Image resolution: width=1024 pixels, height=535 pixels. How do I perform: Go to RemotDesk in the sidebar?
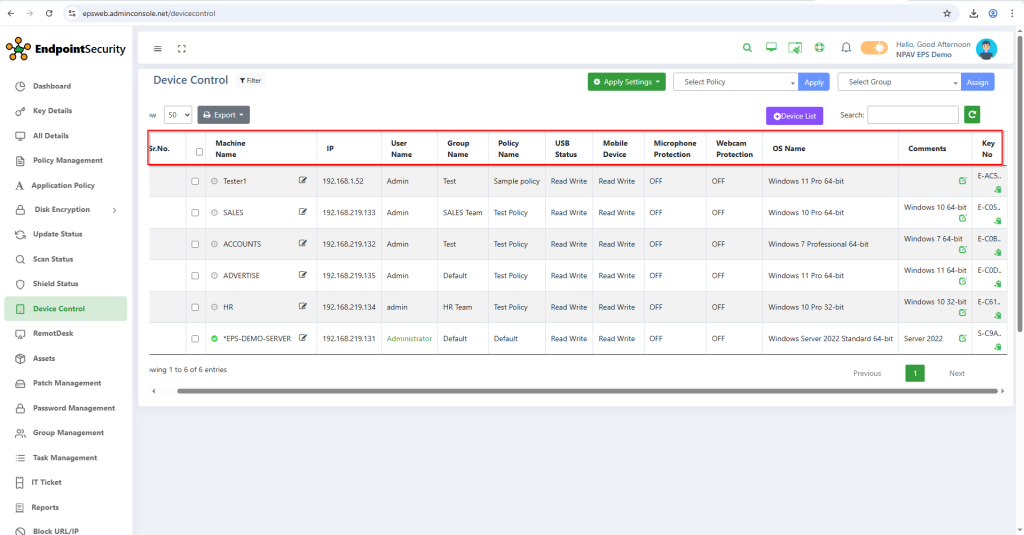coord(53,333)
